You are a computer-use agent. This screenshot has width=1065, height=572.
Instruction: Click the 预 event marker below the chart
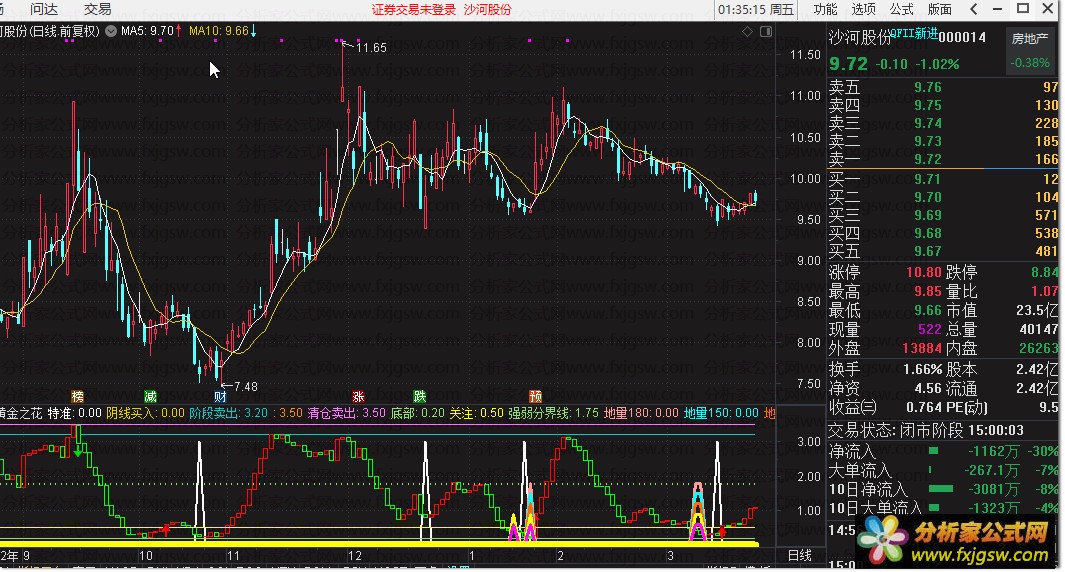(x=535, y=396)
